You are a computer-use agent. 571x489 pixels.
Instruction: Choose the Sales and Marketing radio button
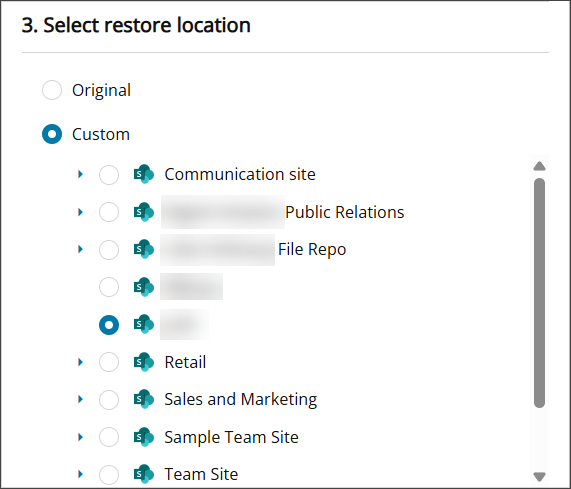(x=109, y=400)
